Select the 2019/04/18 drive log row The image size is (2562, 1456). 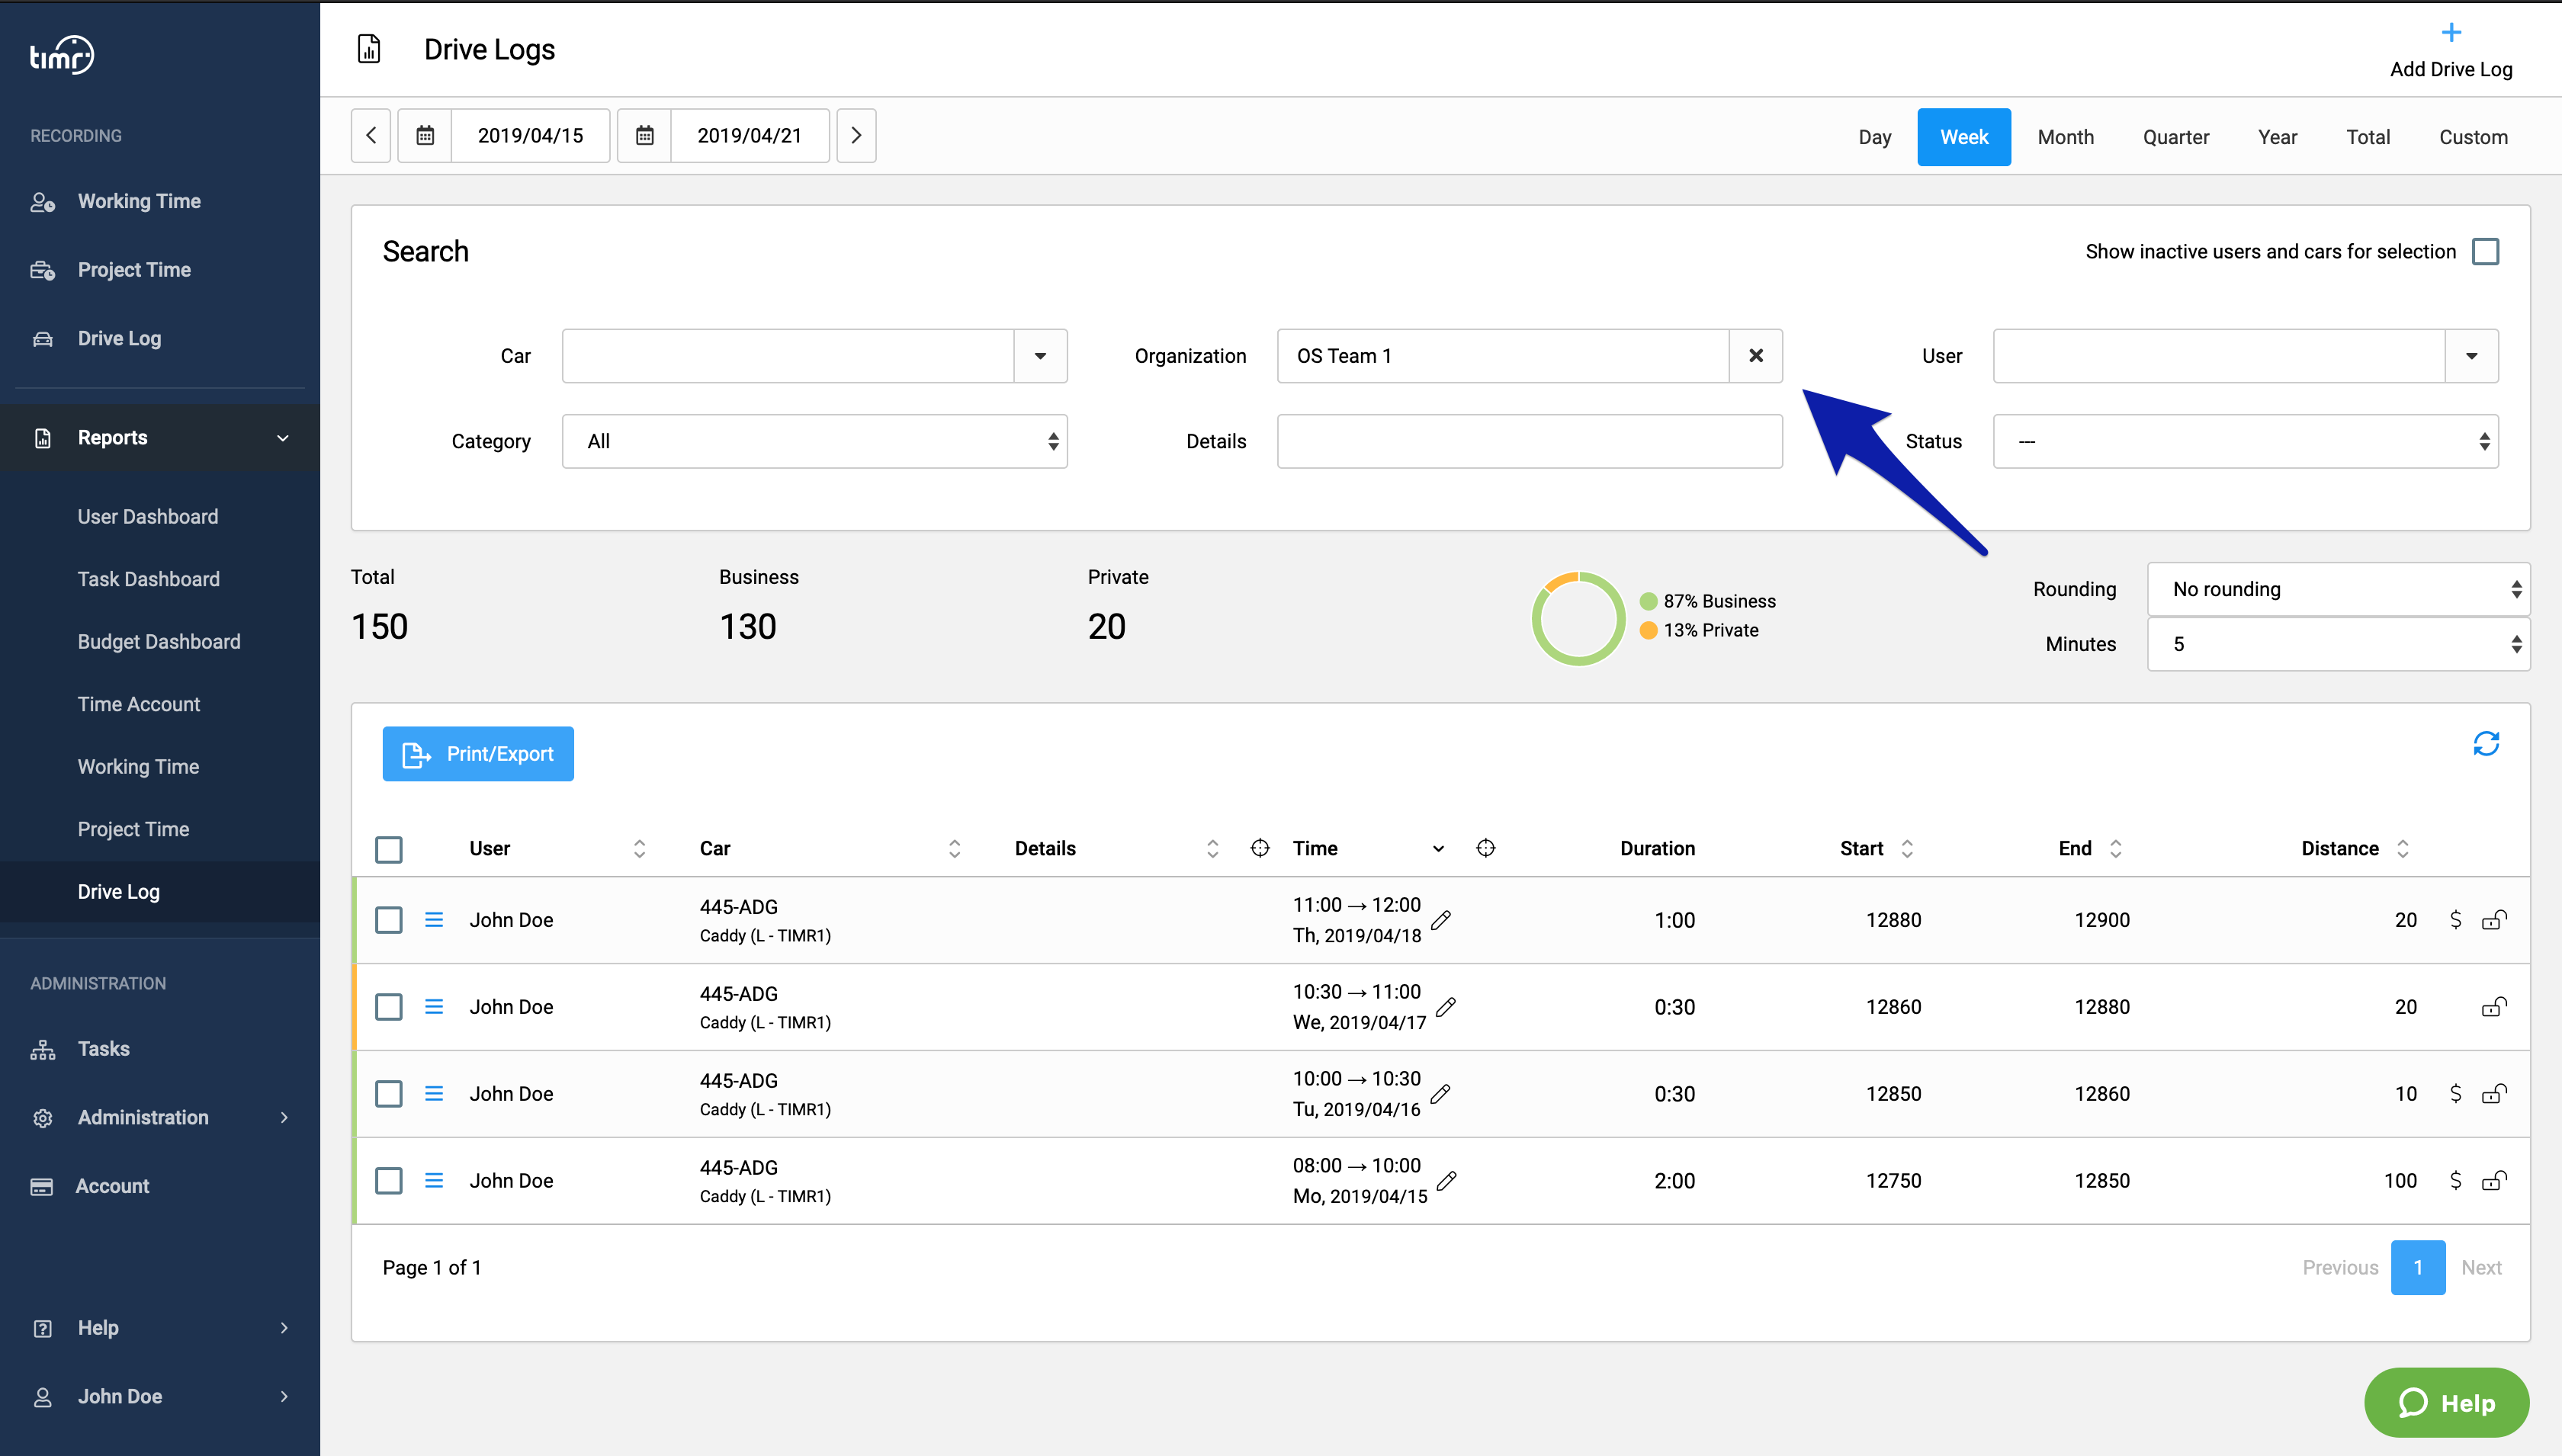click(389, 920)
